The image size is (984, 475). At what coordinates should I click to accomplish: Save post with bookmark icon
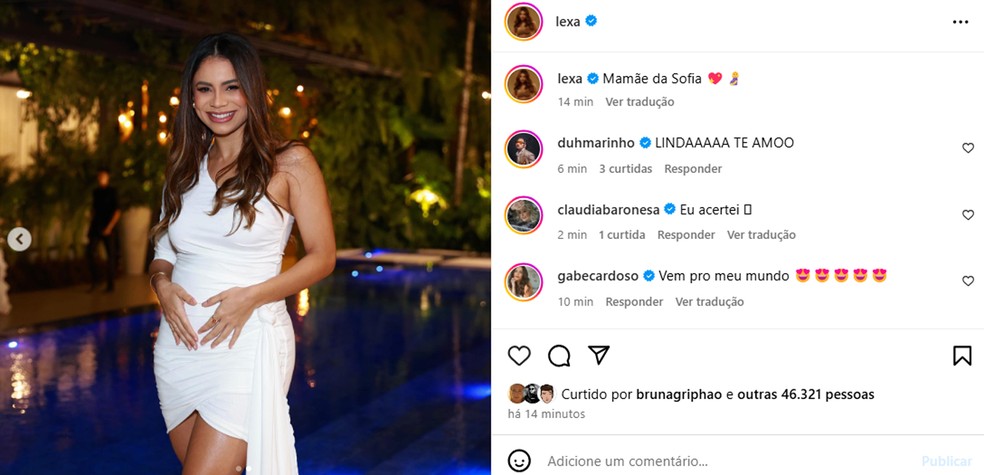(961, 355)
